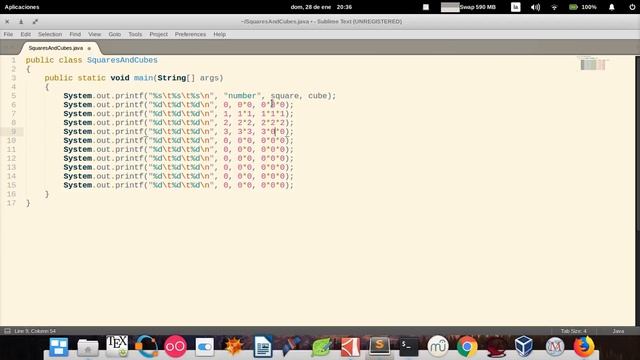
Task: Open the notifications bell icon
Action: pyautogui.click(x=611, y=7)
